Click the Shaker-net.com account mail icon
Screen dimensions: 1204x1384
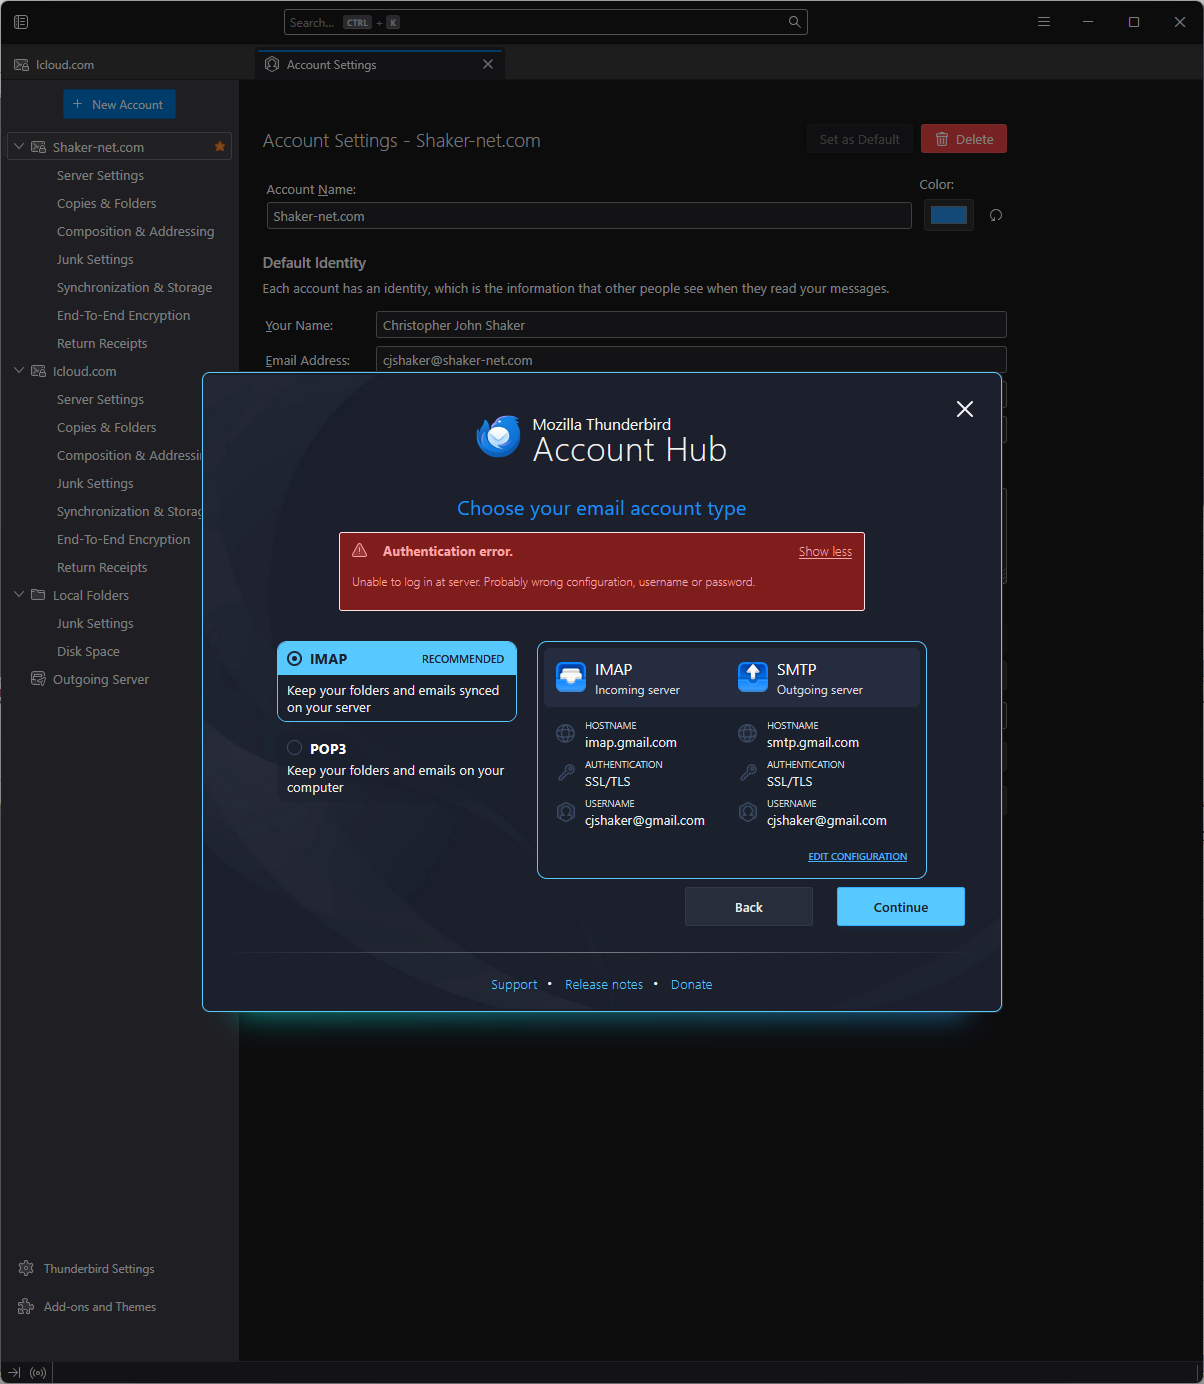[x=39, y=147]
